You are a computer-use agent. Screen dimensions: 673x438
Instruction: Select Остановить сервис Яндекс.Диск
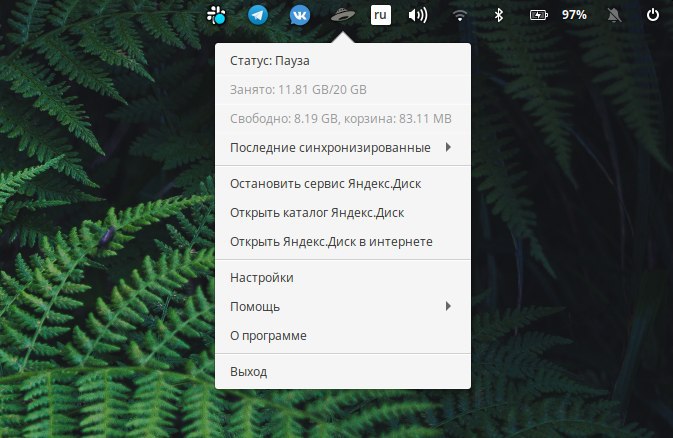point(343,184)
